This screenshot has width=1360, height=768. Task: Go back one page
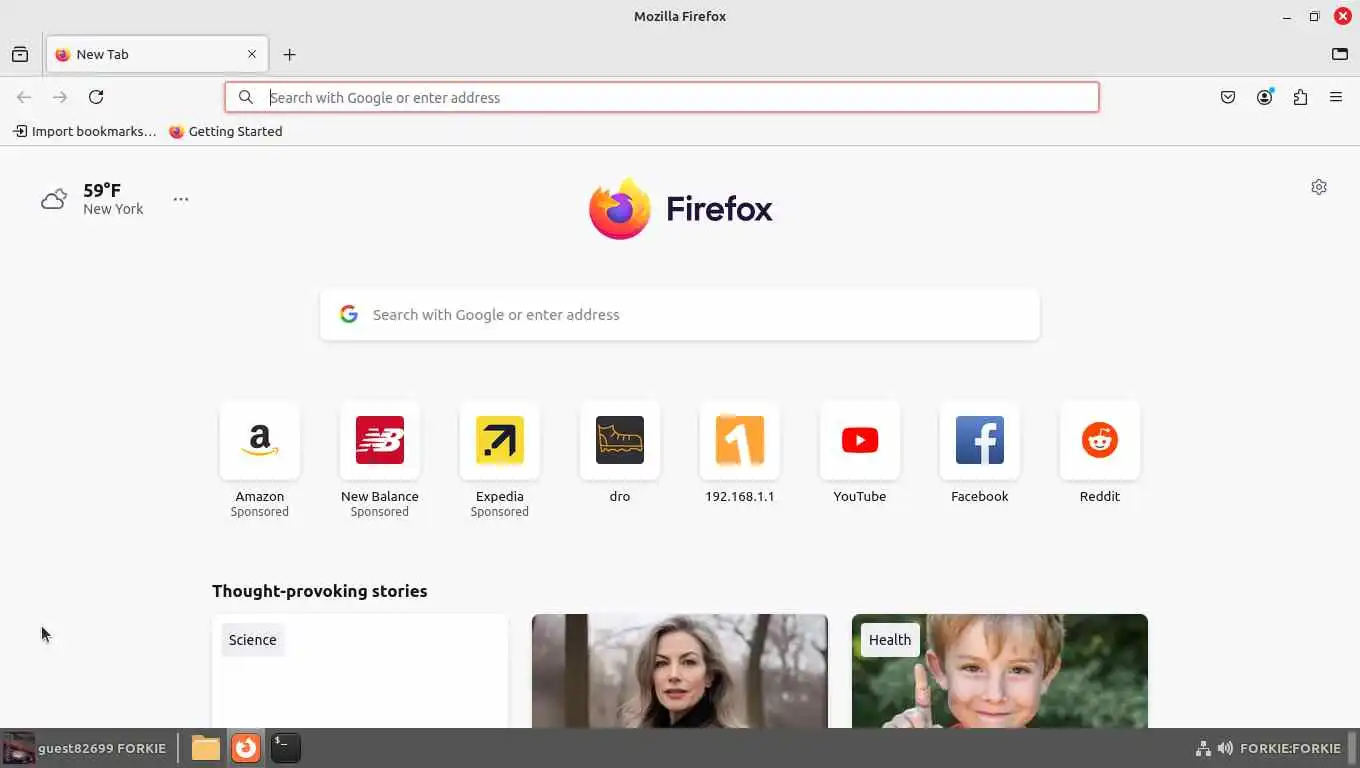click(x=24, y=97)
